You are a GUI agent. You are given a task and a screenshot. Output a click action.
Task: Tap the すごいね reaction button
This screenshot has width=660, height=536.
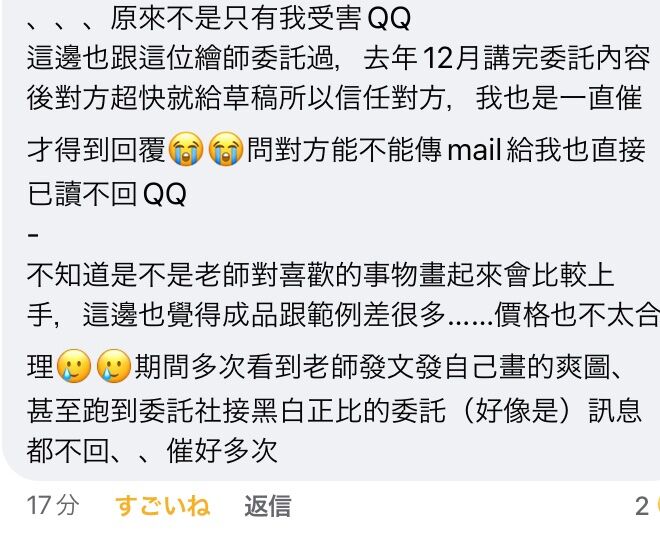[162, 505]
